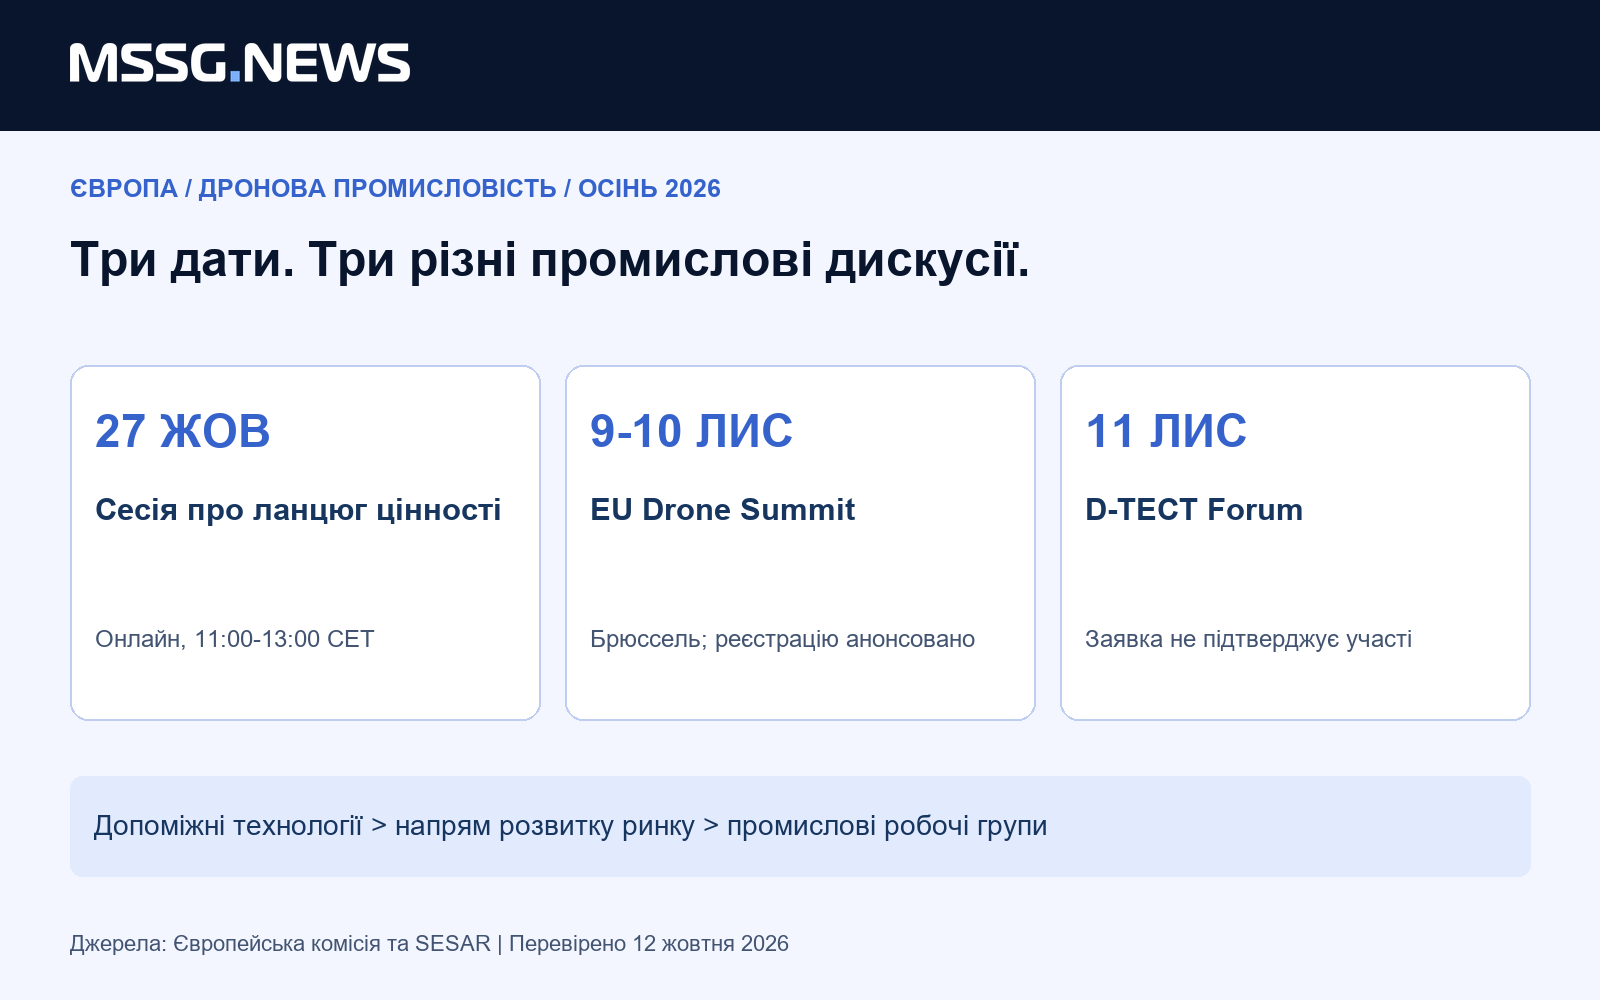Screen dimensions: 1600x1000
Task: Click 'Заявка не підтверджує участі' note
Action: point(1248,639)
